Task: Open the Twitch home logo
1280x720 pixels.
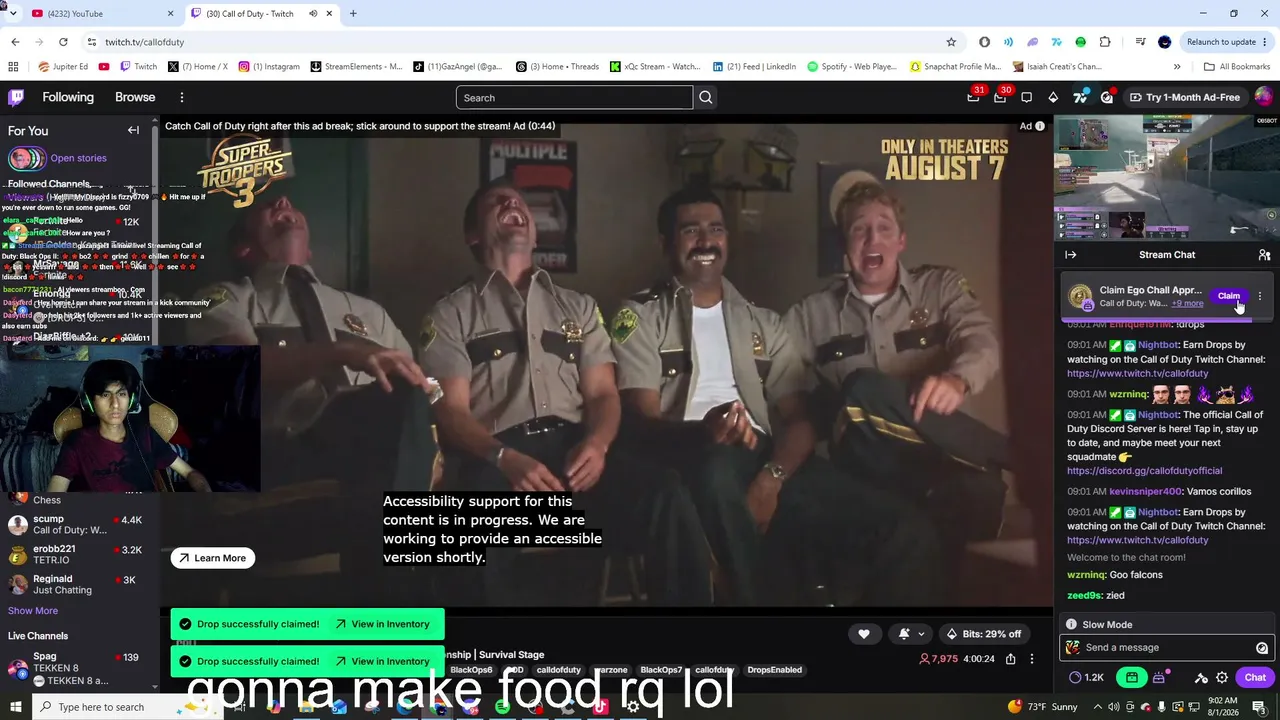Action: pyautogui.click(x=16, y=97)
